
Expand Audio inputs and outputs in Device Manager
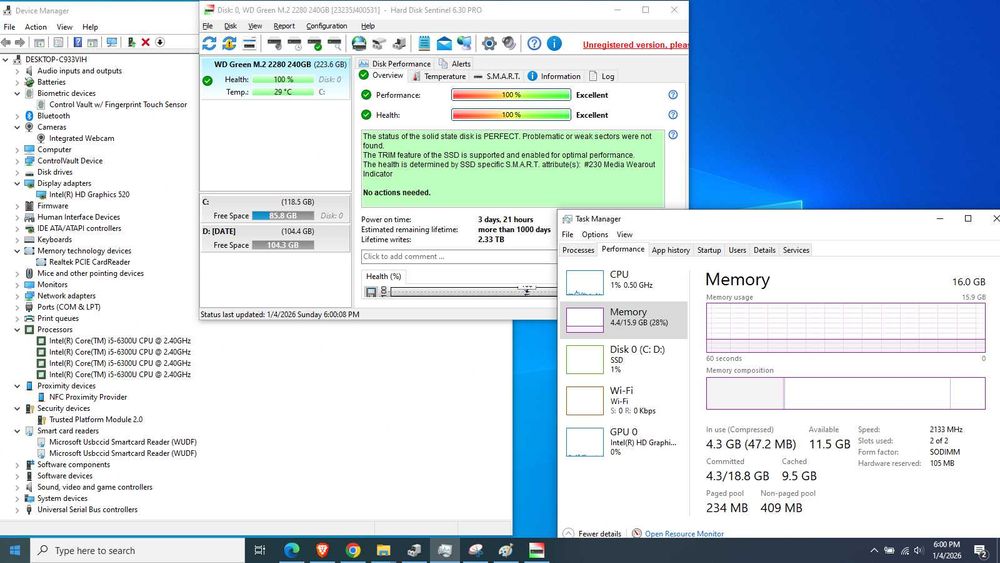pyautogui.click(x=17, y=71)
